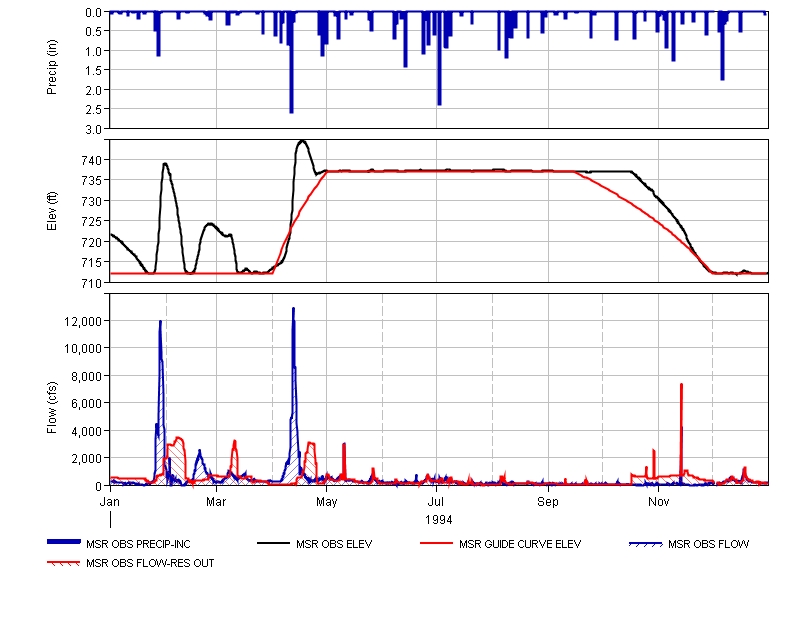Click the blue hatched MSR OBS FLOW legend swatch
The height and width of the screenshot is (627, 800).
(x=646, y=544)
